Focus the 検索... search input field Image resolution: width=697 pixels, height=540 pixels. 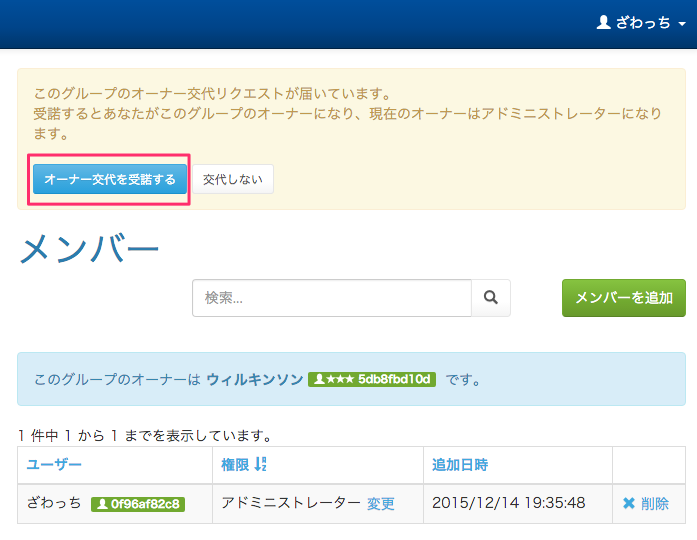click(x=331, y=297)
